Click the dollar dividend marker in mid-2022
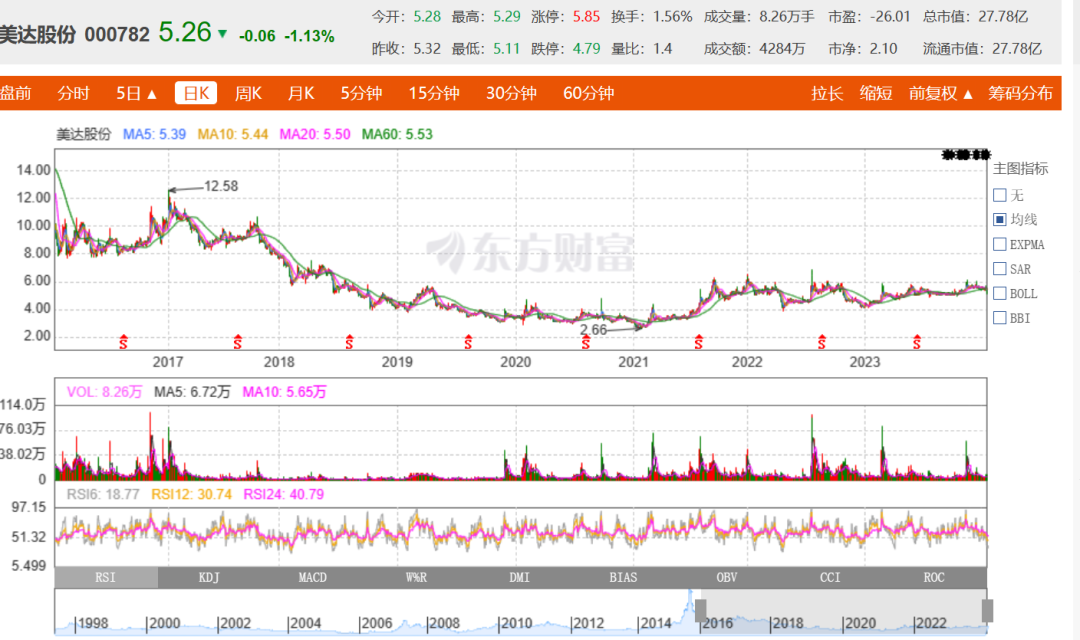This screenshot has width=1080, height=640. tap(821, 342)
